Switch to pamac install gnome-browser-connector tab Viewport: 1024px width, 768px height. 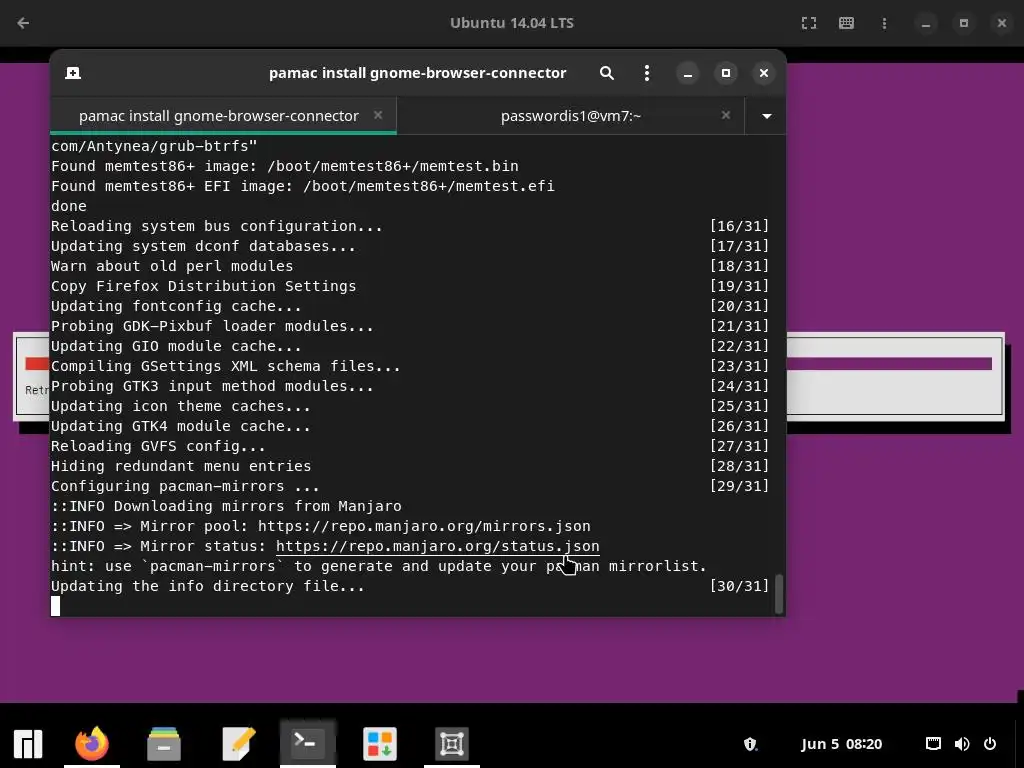[223, 116]
